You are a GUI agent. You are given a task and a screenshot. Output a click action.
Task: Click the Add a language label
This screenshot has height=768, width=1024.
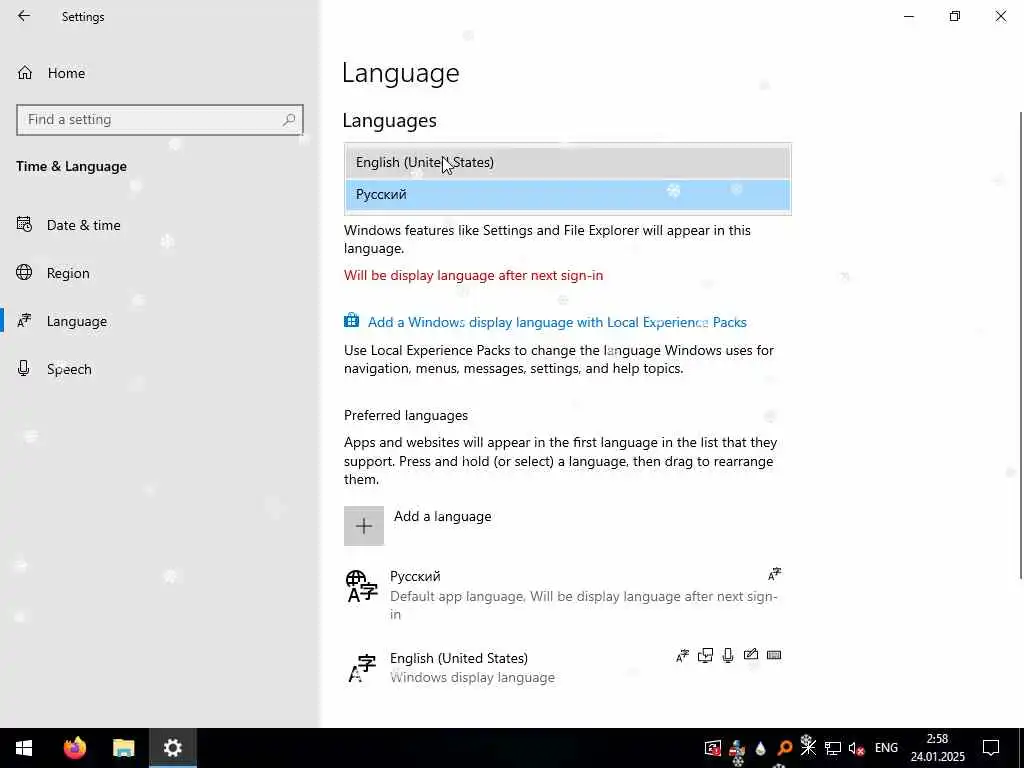[443, 516]
